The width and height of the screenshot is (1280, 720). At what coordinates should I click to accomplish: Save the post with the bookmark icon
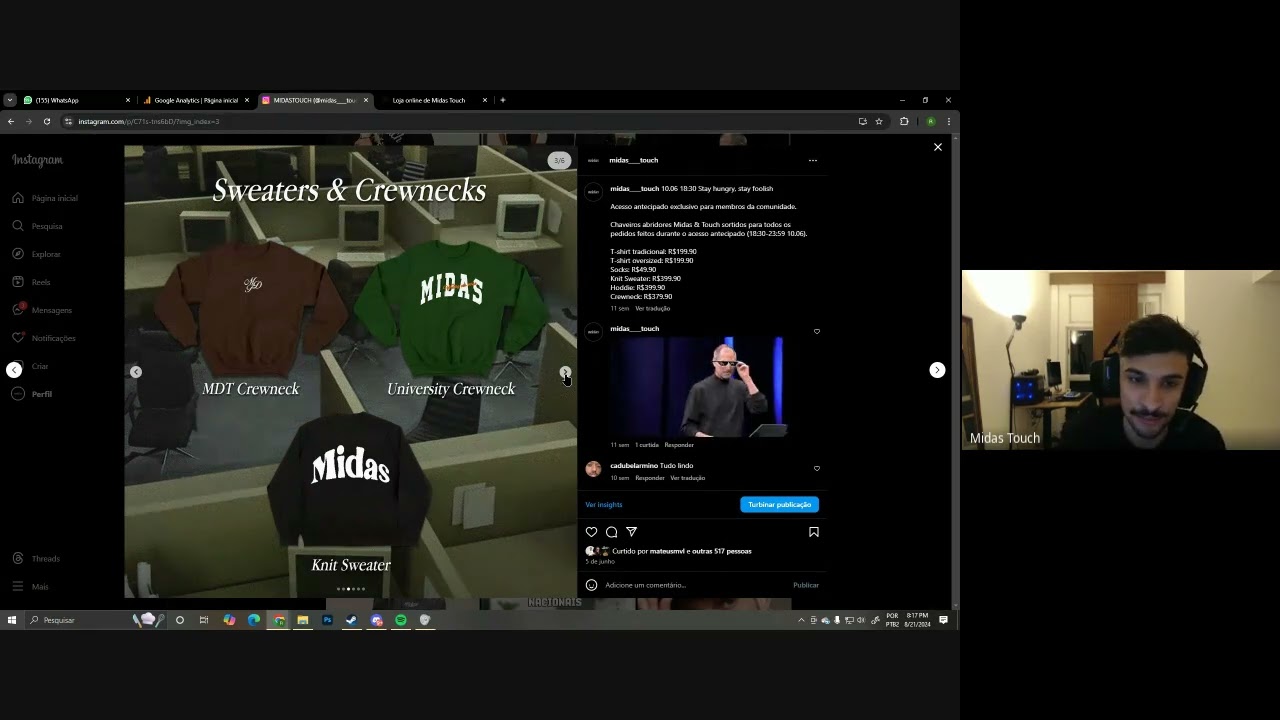[x=814, y=532]
